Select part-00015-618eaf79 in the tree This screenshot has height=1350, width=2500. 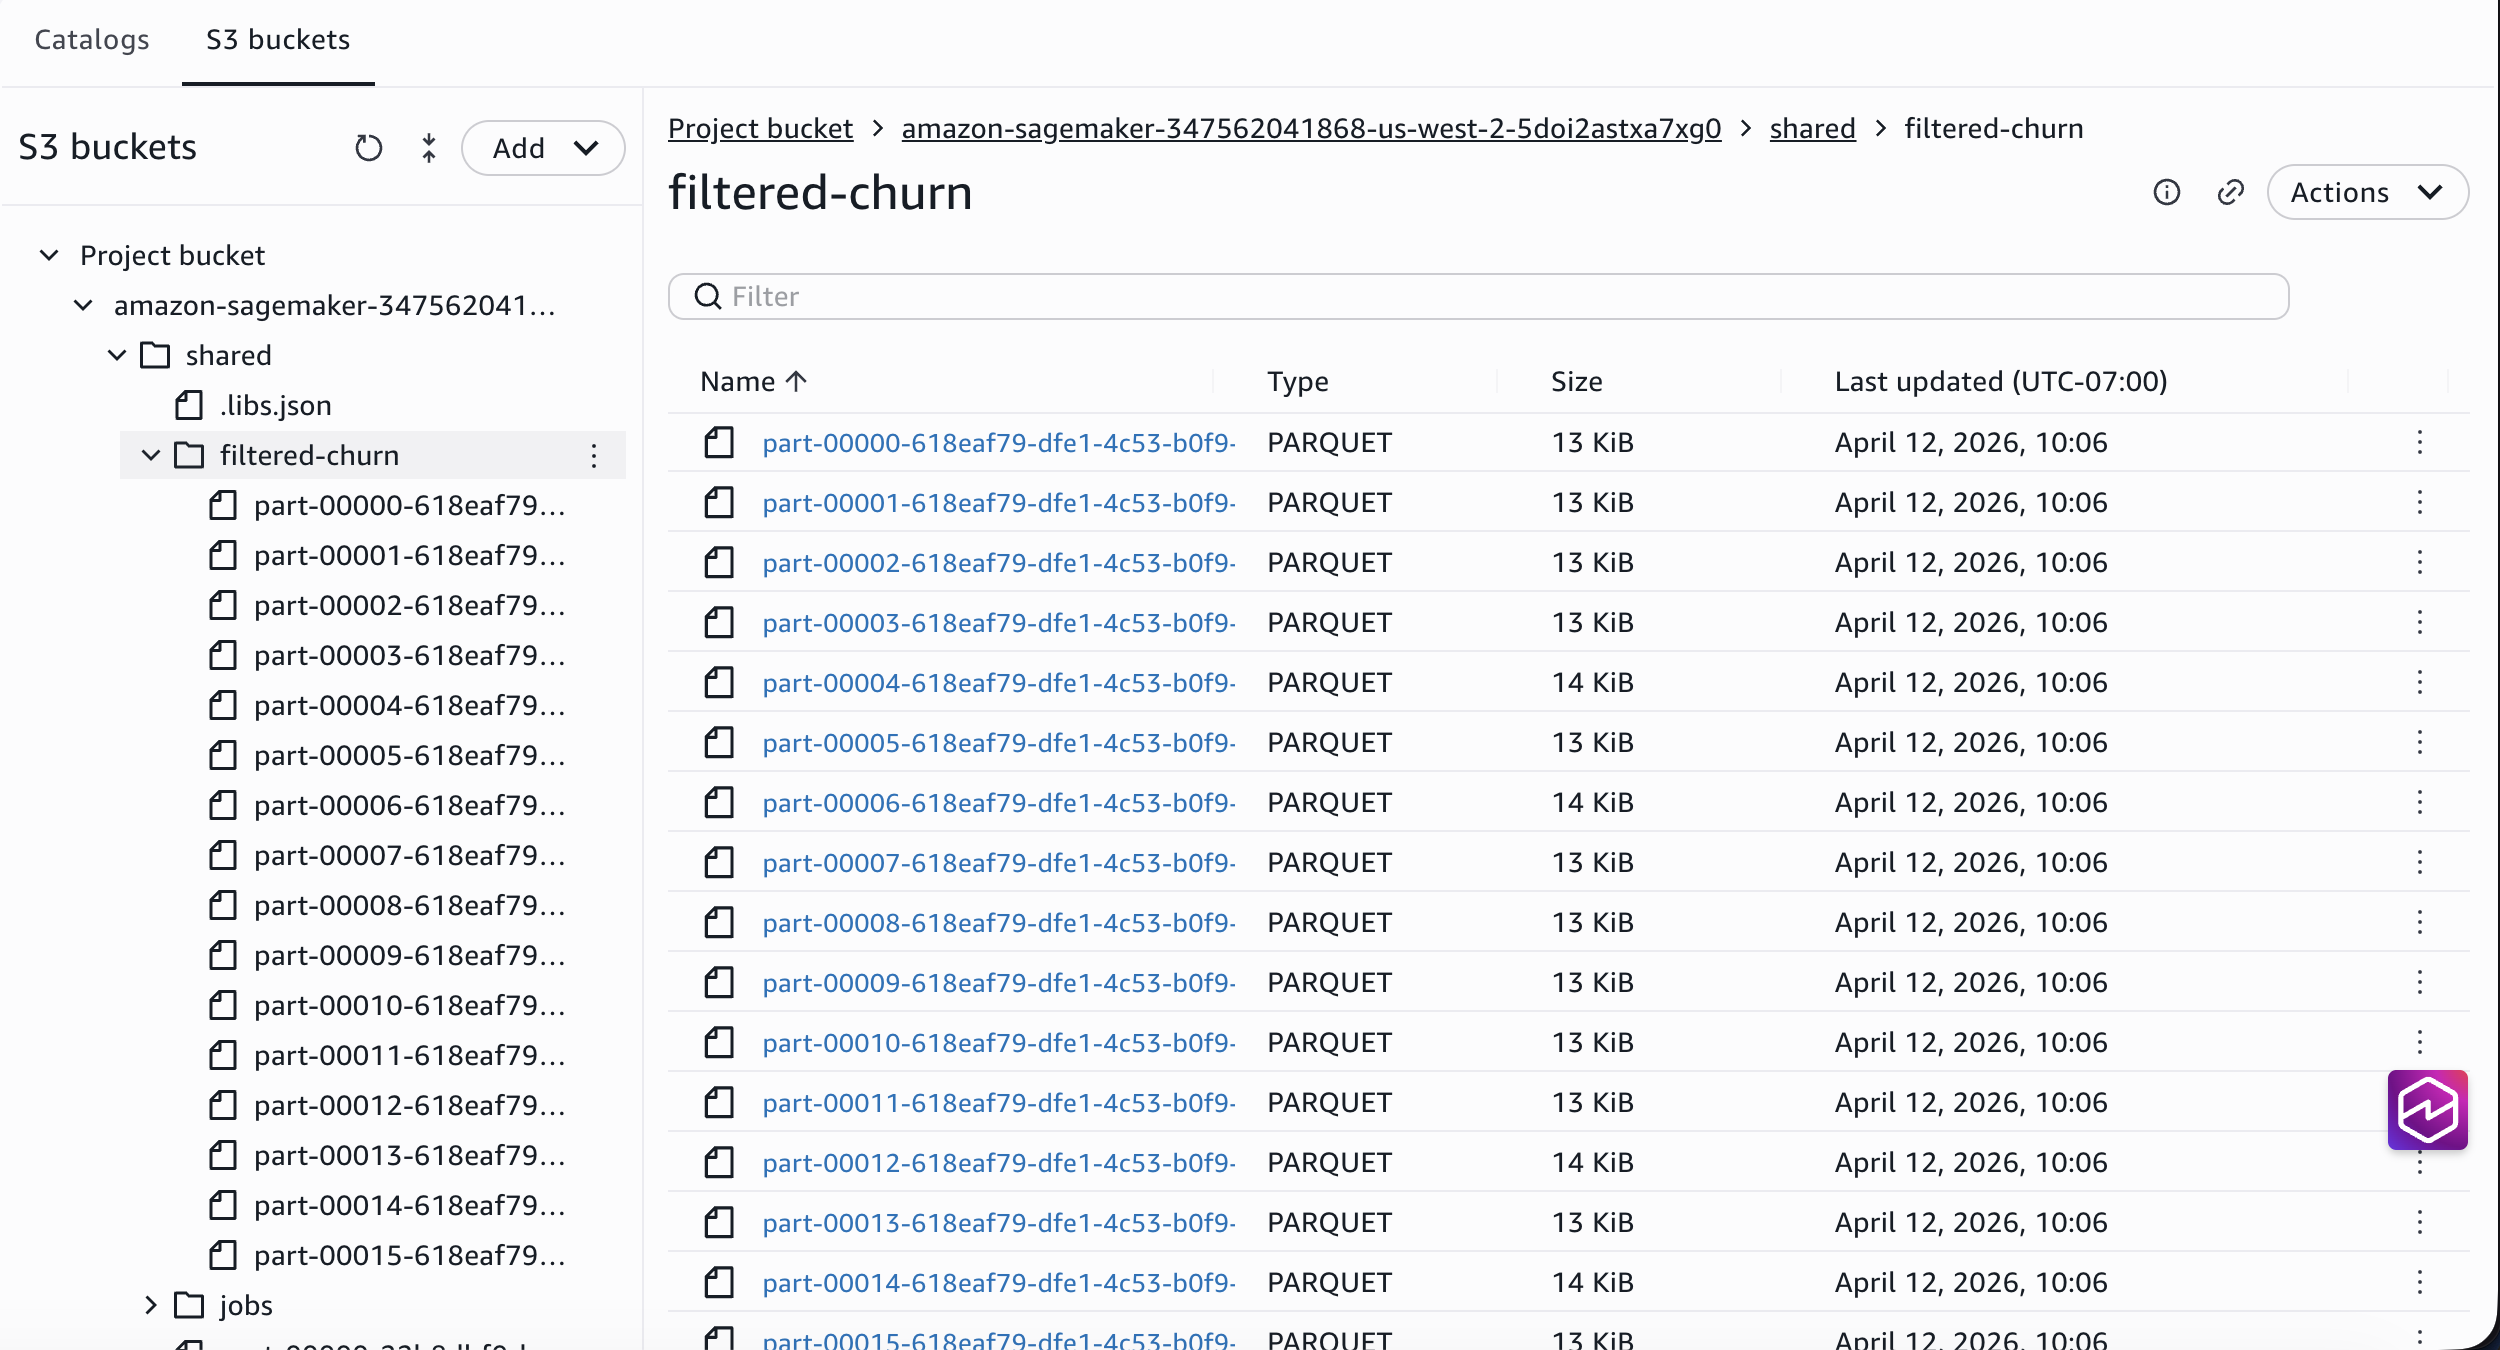click(410, 1255)
